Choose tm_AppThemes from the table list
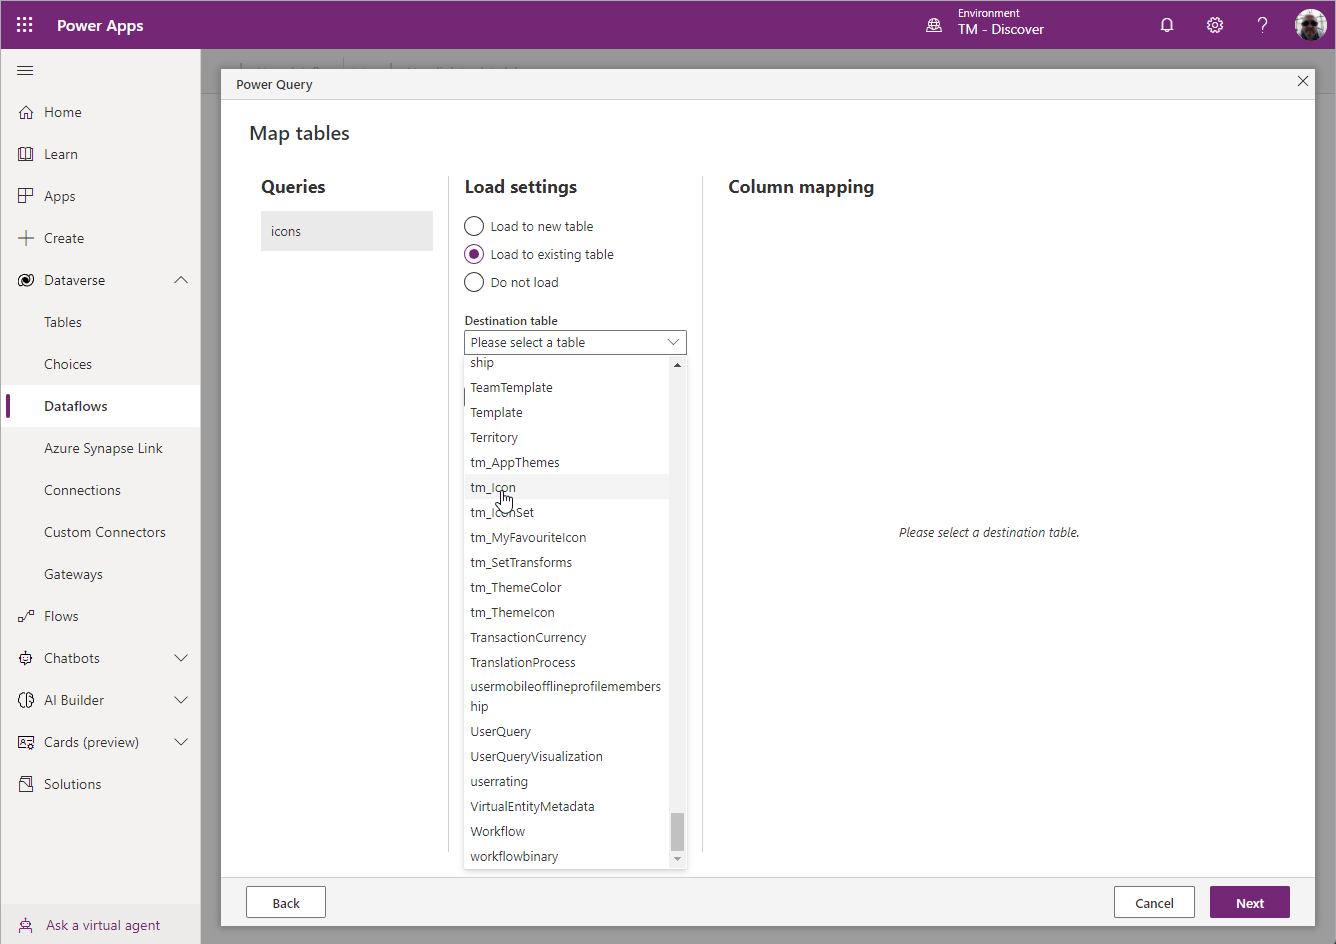Viewport: 1336px width, 944px height. coord(567,462)
